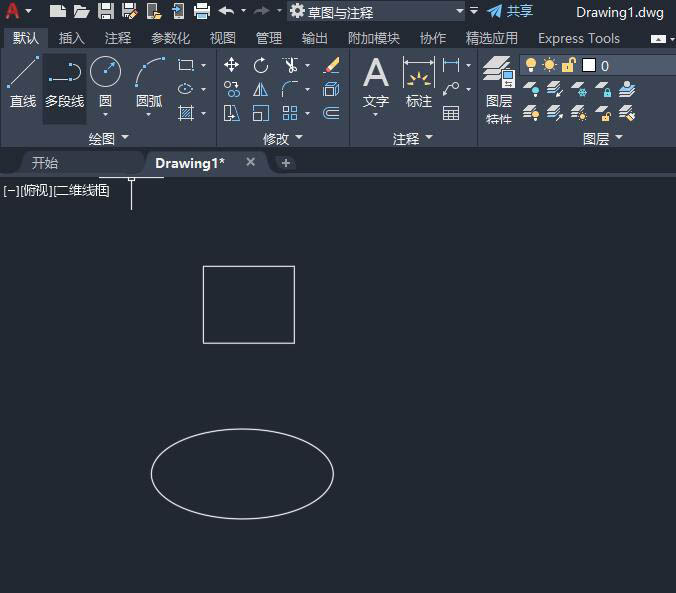The width and height of the screenshot is (676, 593).
Task: Open the 注释 ribbon tab
Action: 118,38
